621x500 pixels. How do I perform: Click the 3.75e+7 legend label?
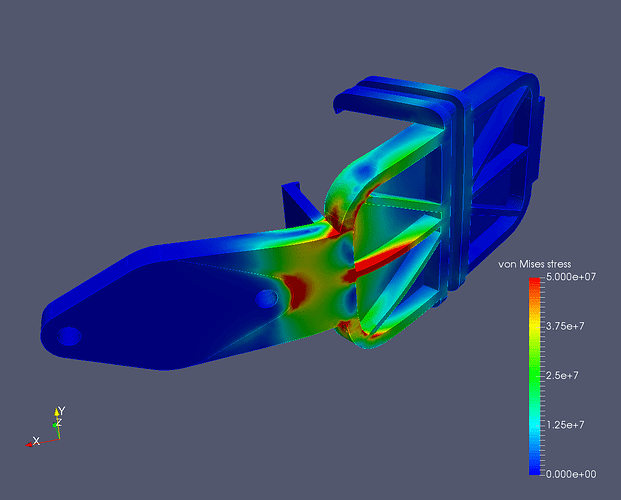click(x=565, y=326)
